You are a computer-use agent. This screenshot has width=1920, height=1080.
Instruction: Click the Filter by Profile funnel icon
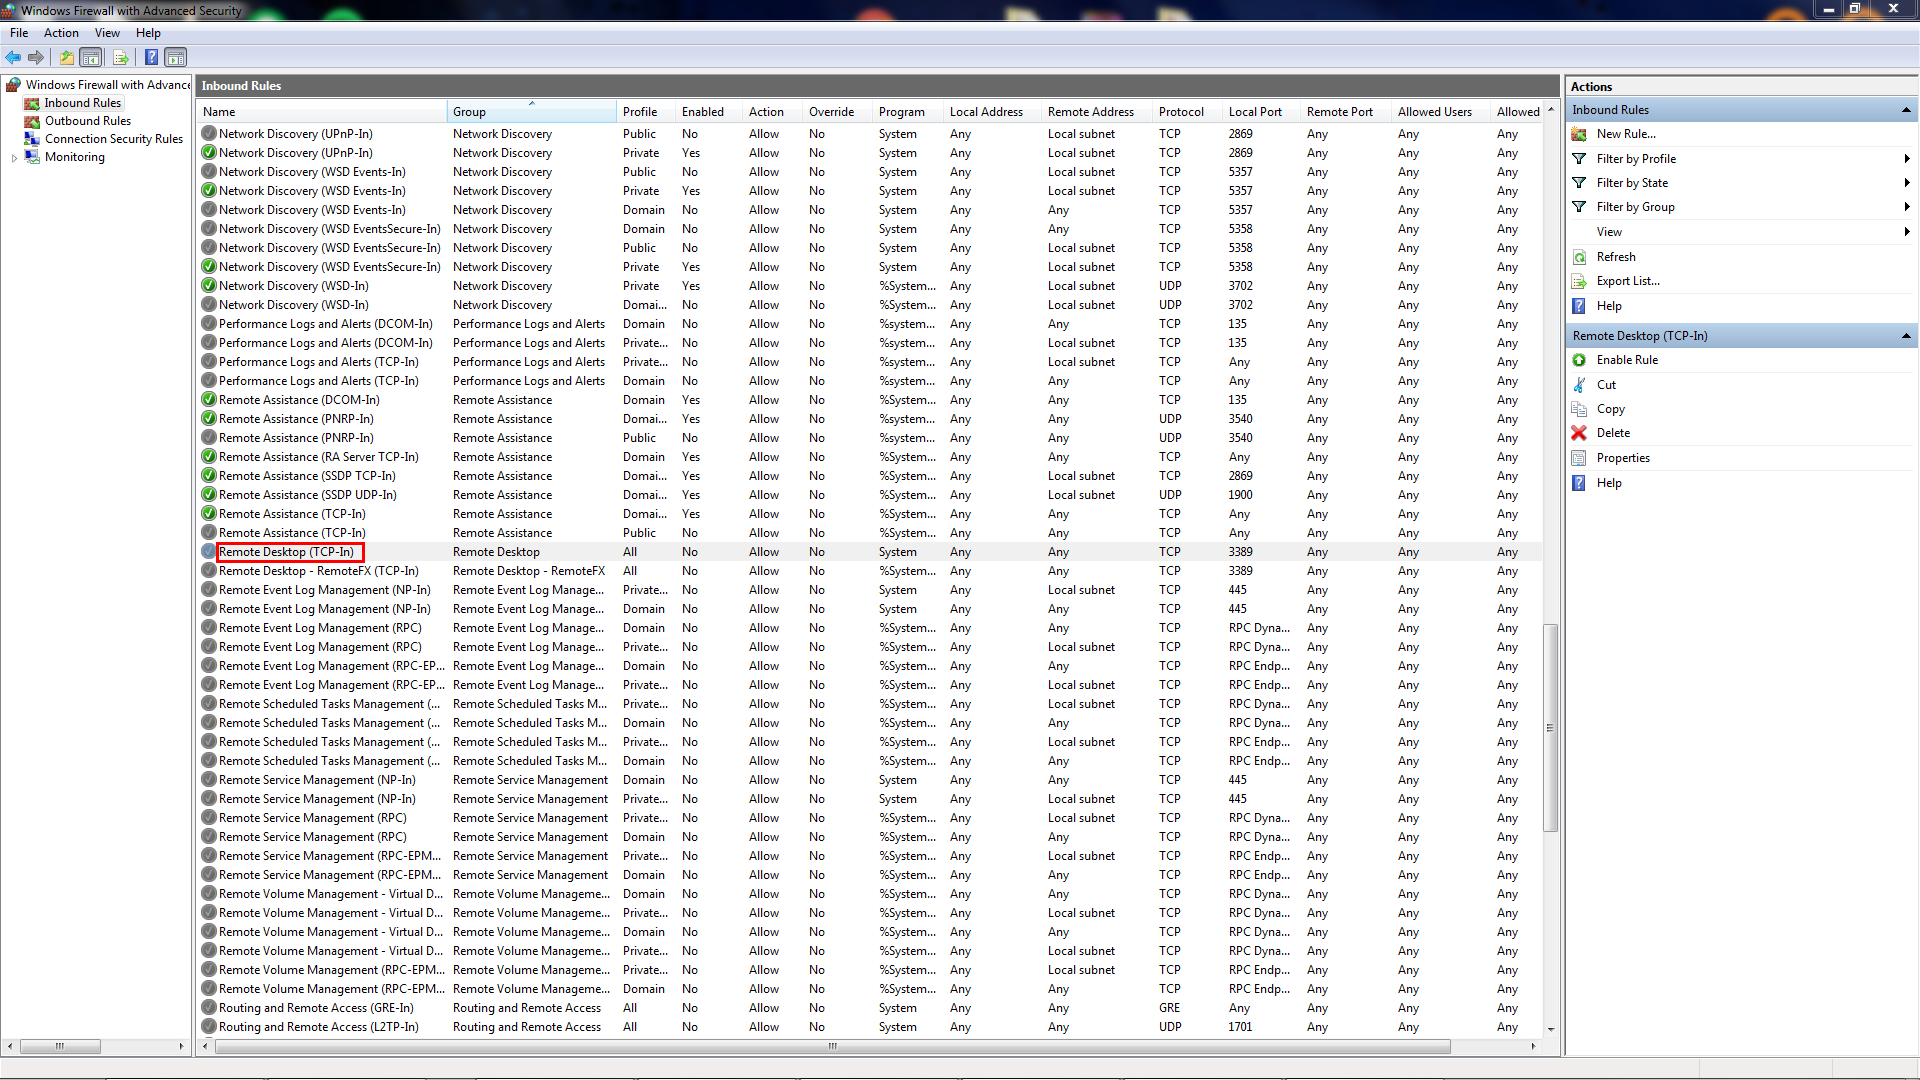coord(1579,159)
